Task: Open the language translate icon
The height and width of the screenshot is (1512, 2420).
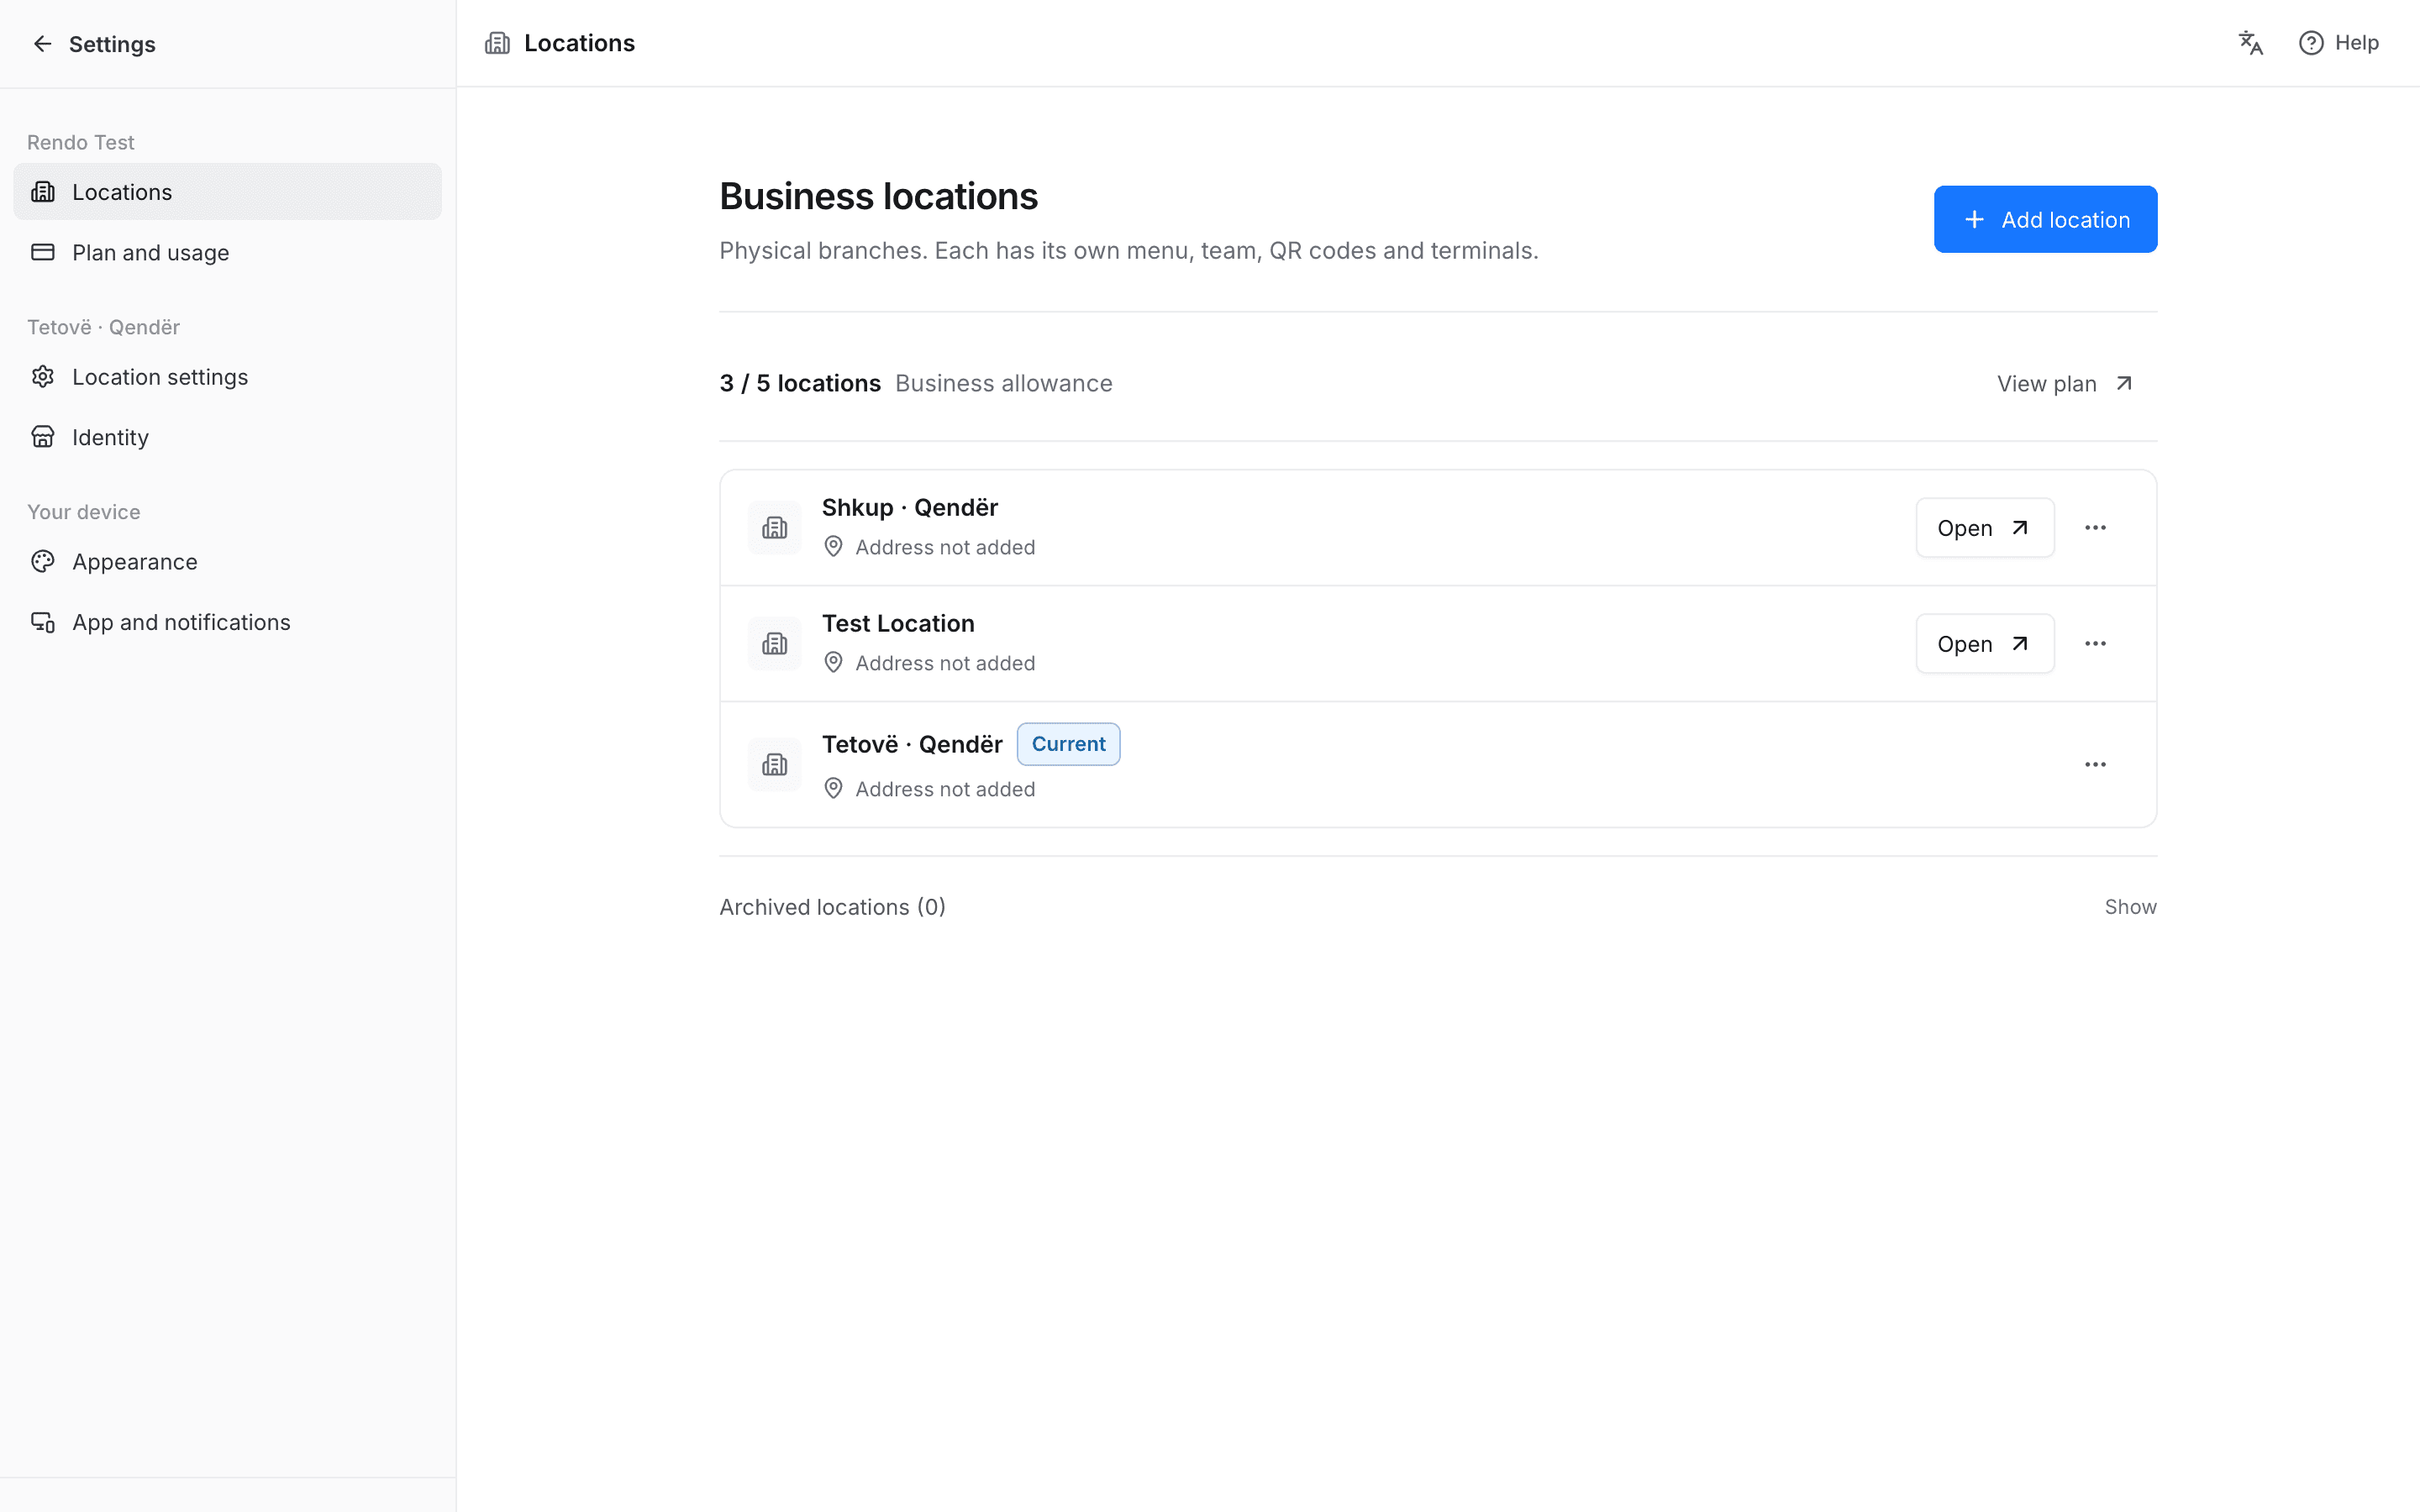Action: click(x=2250, y=43)
